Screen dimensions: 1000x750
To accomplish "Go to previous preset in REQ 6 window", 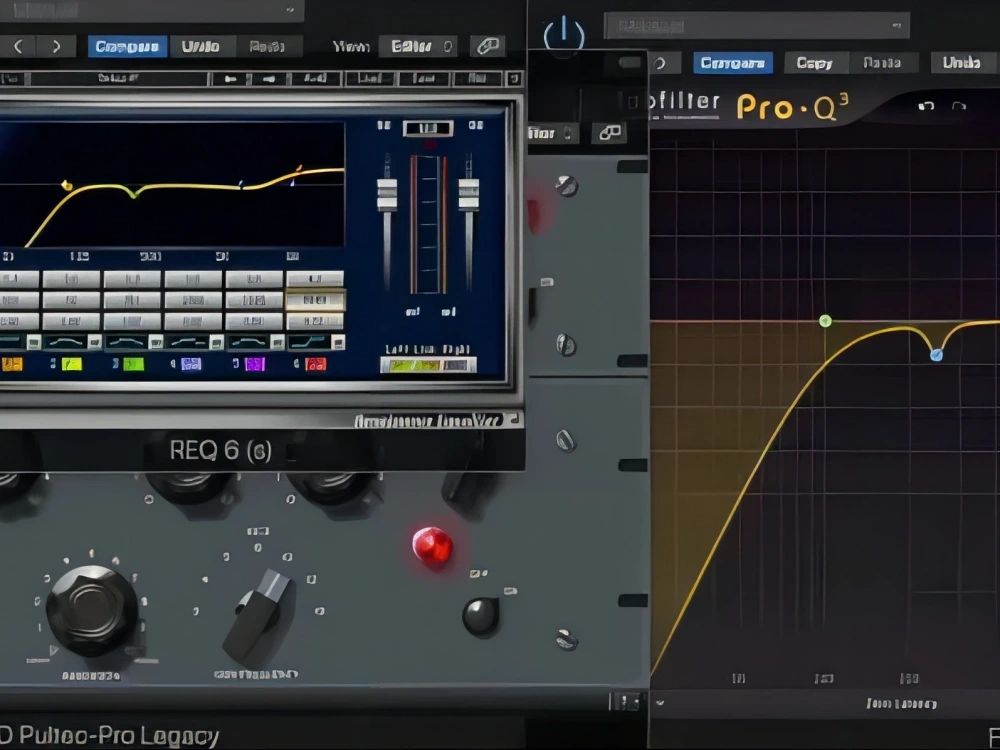I will 18,46.
